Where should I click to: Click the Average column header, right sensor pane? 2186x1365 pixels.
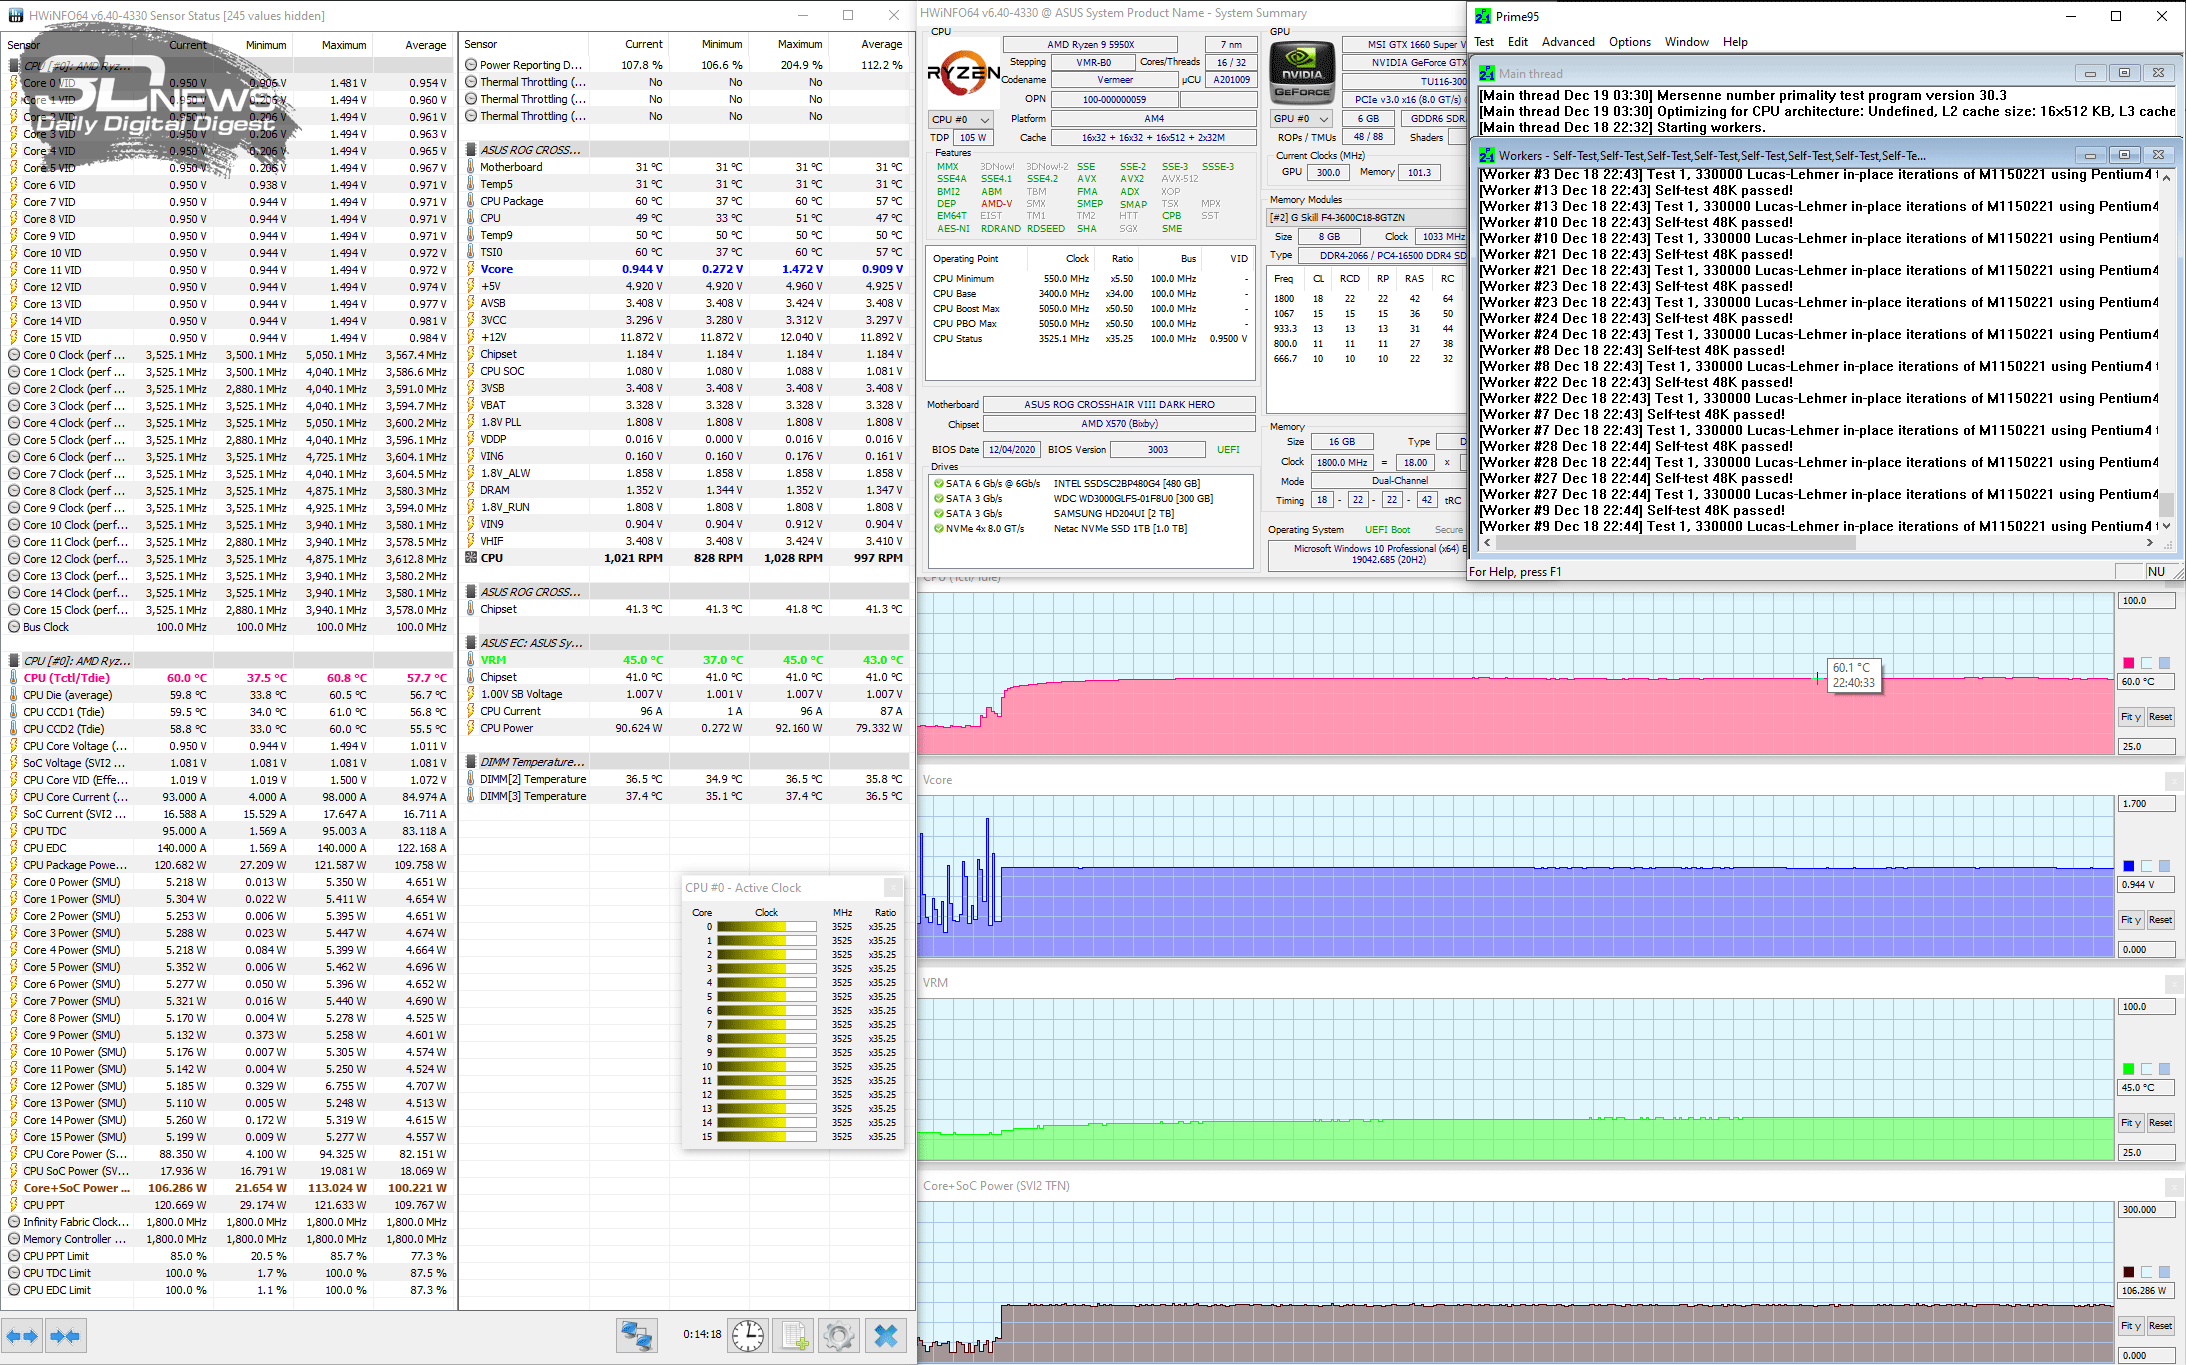(870, 44)
